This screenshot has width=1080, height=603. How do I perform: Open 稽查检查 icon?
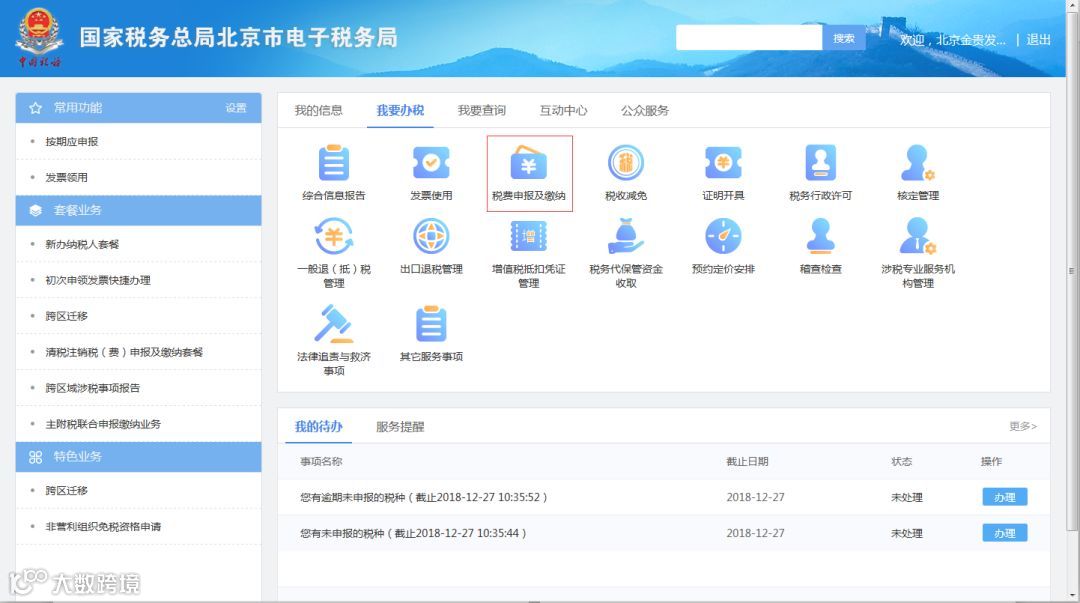(x=820, y=236)
